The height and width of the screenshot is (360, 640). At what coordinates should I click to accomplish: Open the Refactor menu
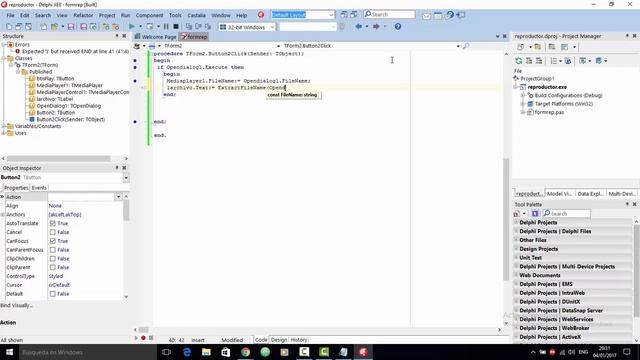pyautogui.click(x=83, y=15)
